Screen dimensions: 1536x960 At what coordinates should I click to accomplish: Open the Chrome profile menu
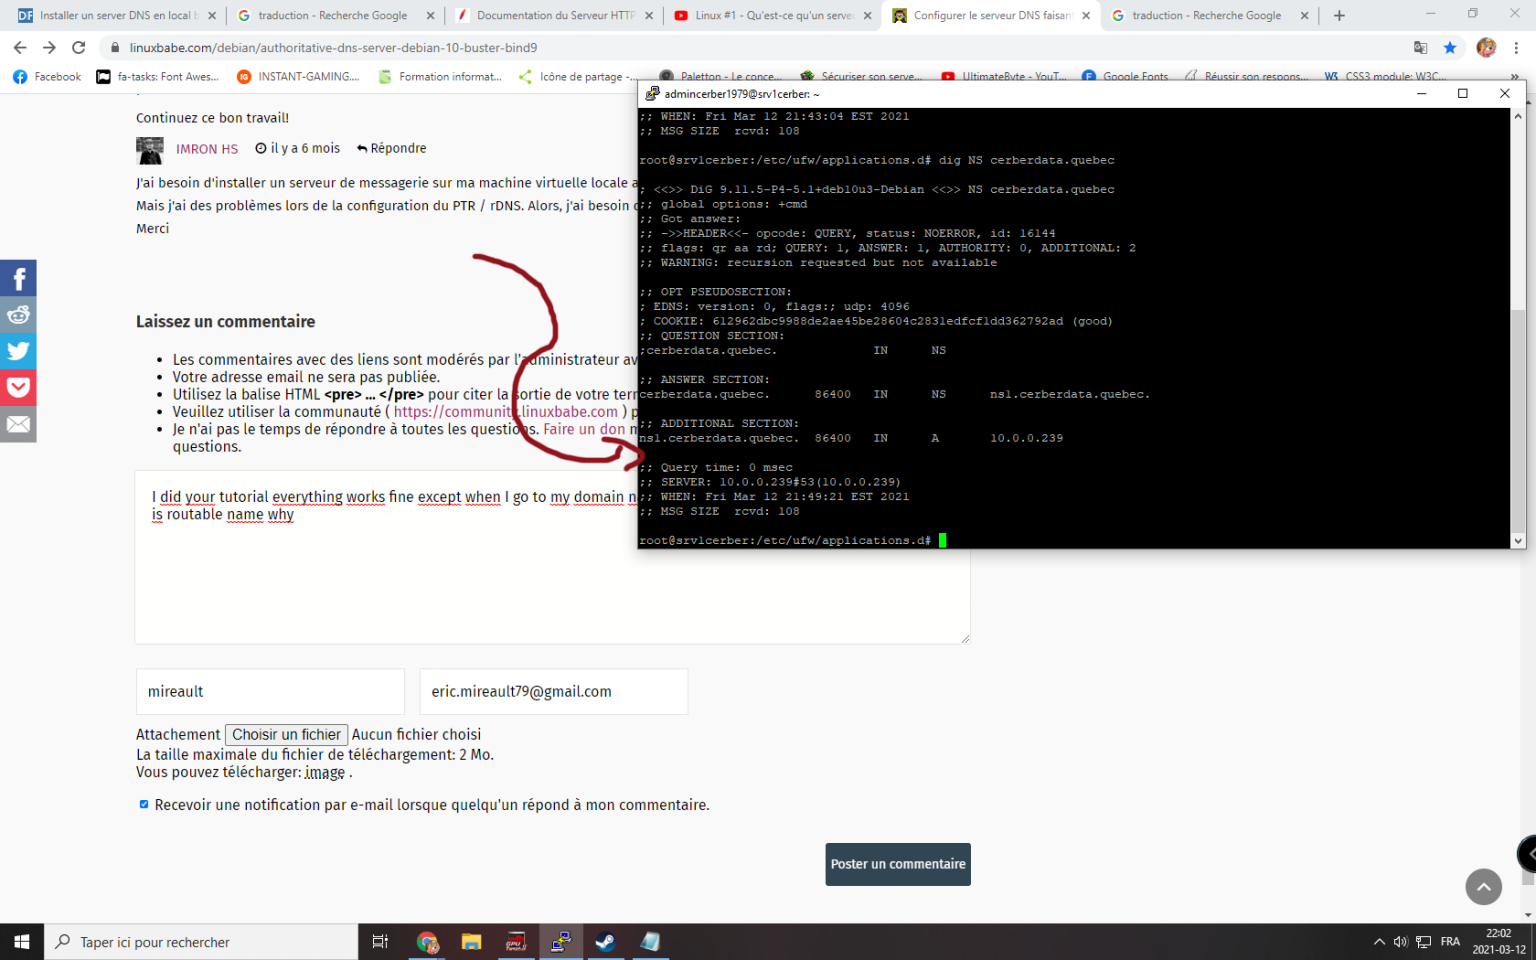(x=1487, y=47)
